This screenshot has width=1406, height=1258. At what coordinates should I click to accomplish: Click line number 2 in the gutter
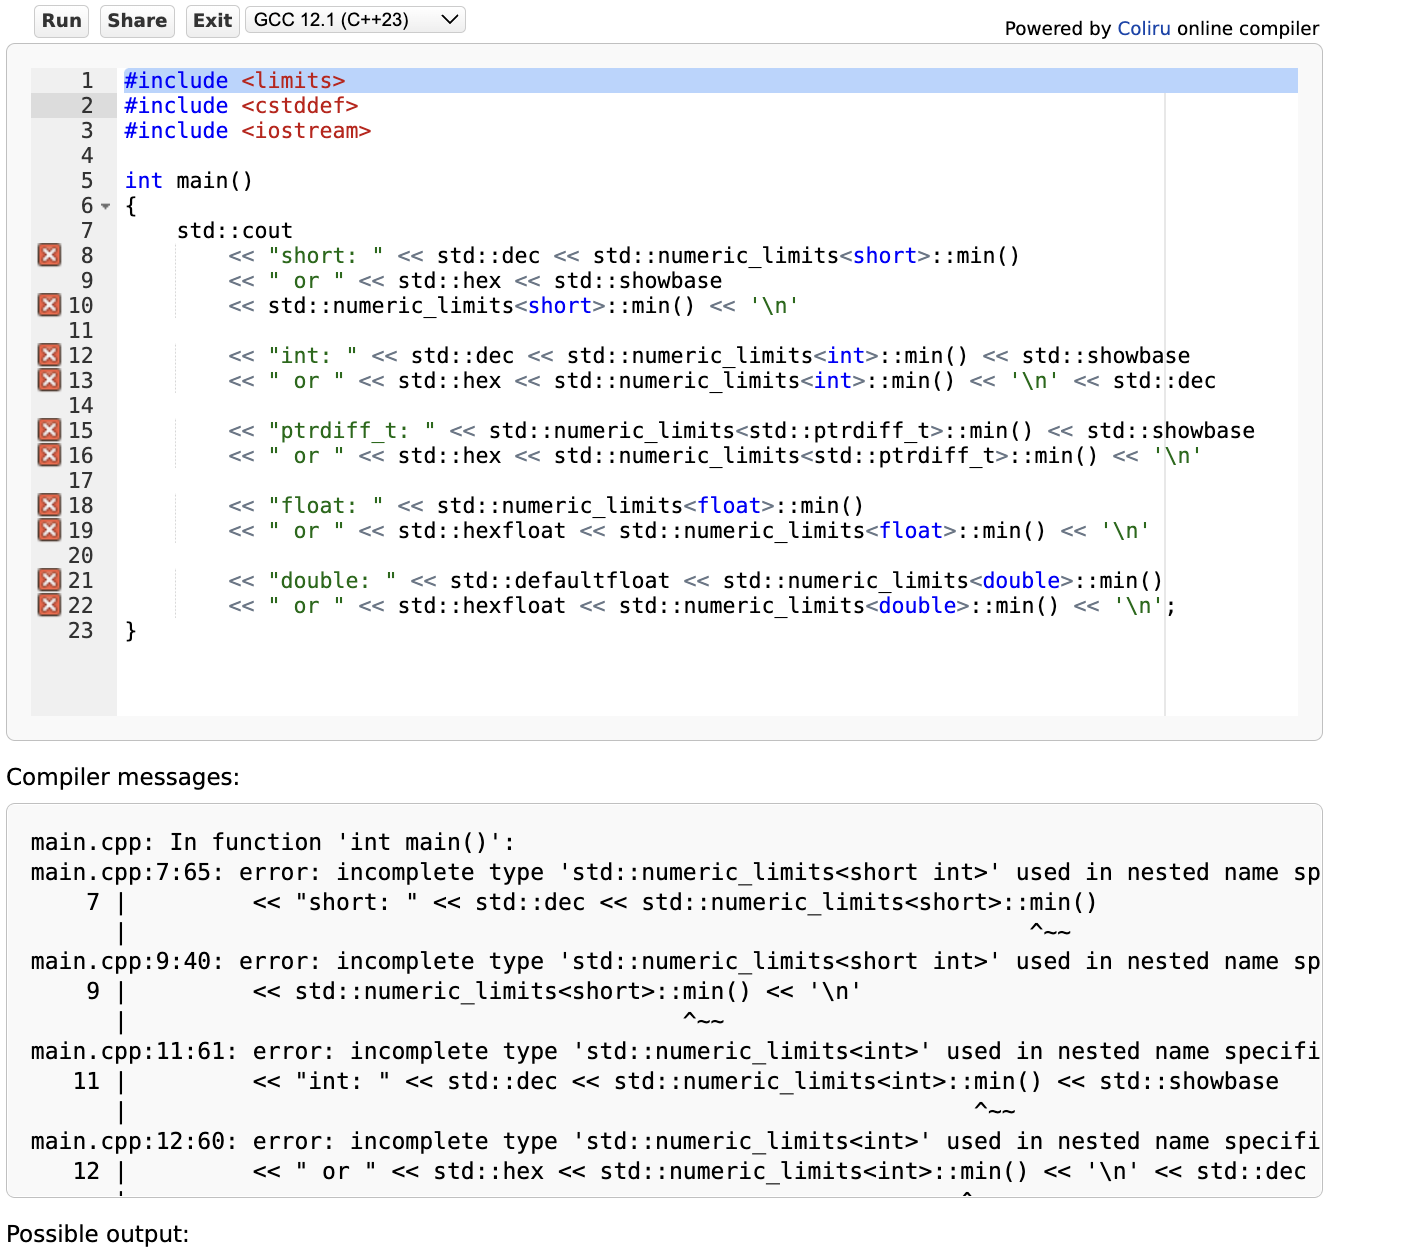(87, 105)
